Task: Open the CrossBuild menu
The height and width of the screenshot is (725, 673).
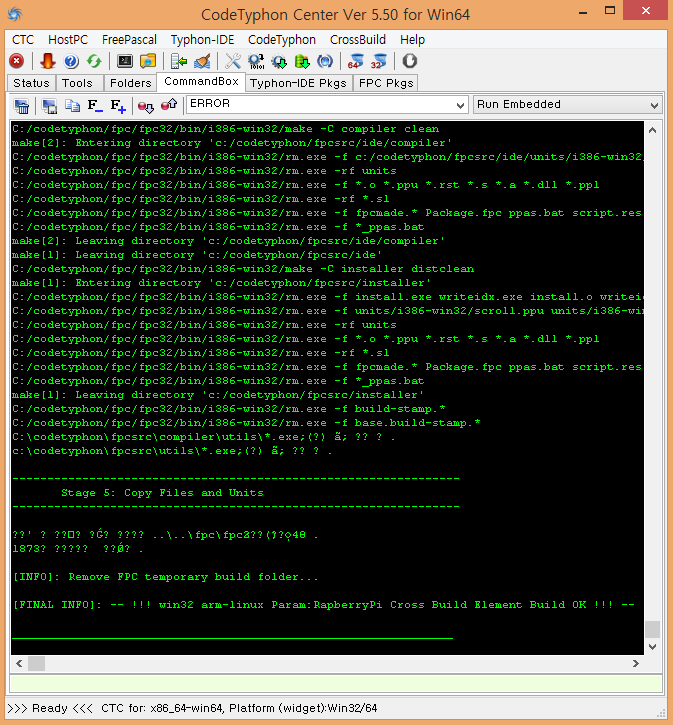Action: 358,40
